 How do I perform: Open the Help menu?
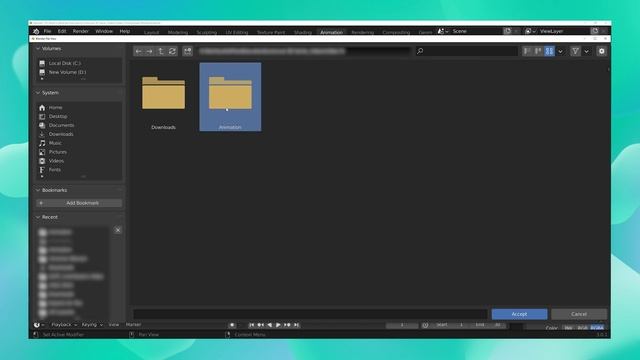(124, 31)
